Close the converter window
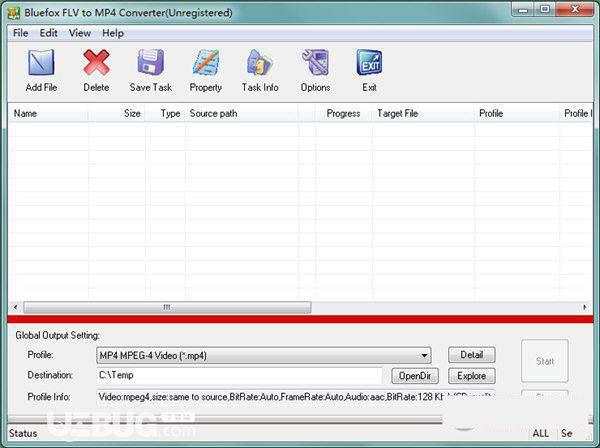The width and height of the screenshot is (600, 448). tap(575, 10)
